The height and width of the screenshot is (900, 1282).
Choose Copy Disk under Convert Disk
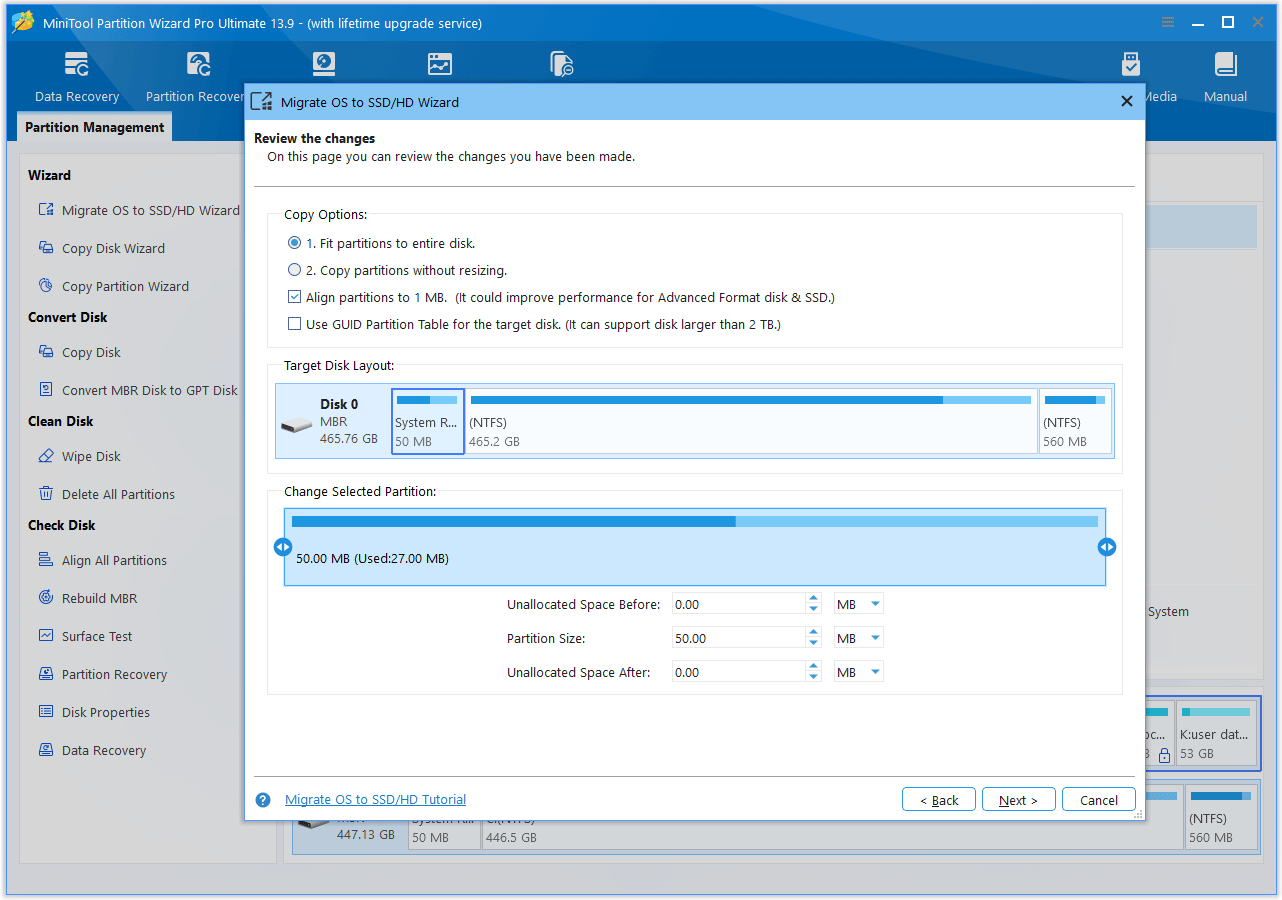[x=91, y=352]
